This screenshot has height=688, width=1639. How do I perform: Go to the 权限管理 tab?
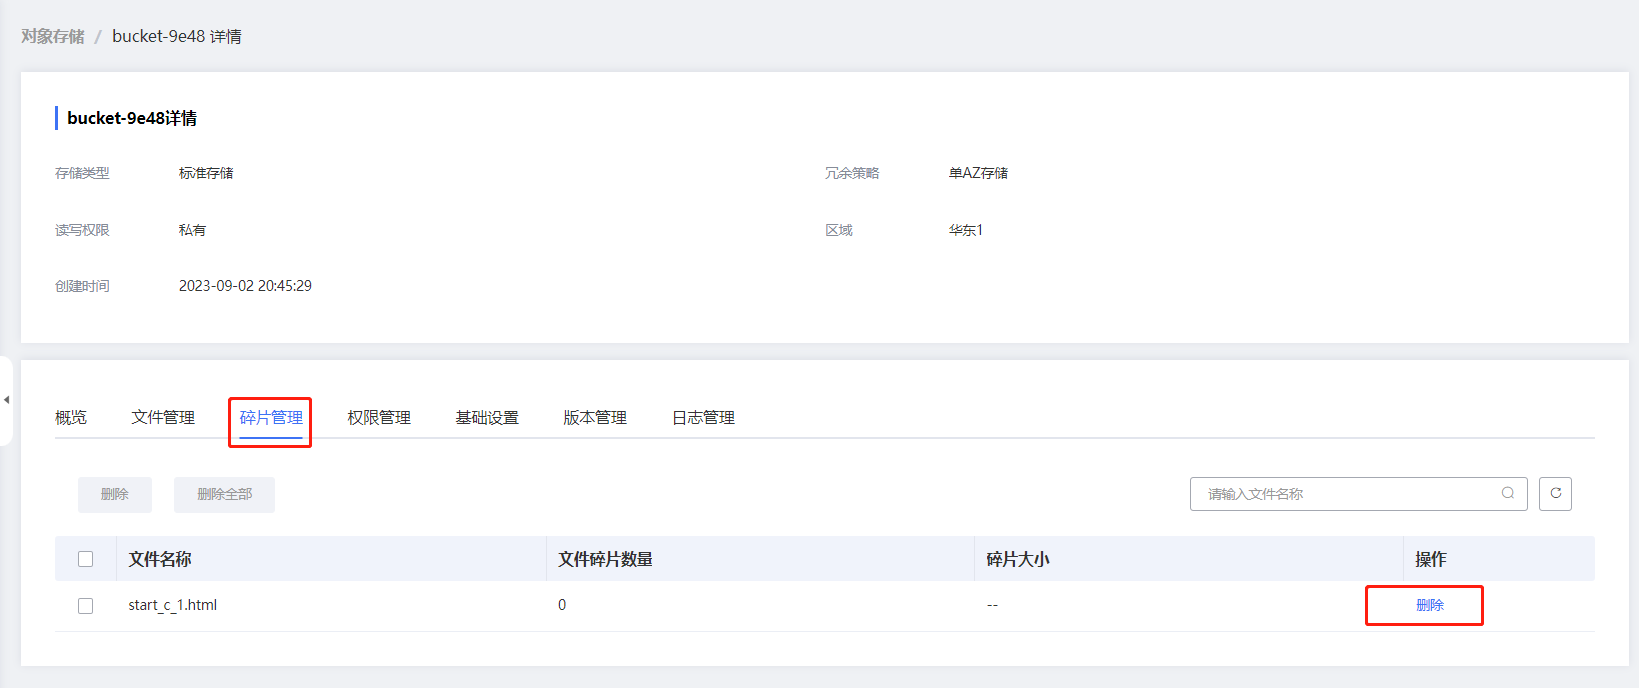(x=379, y=418)
